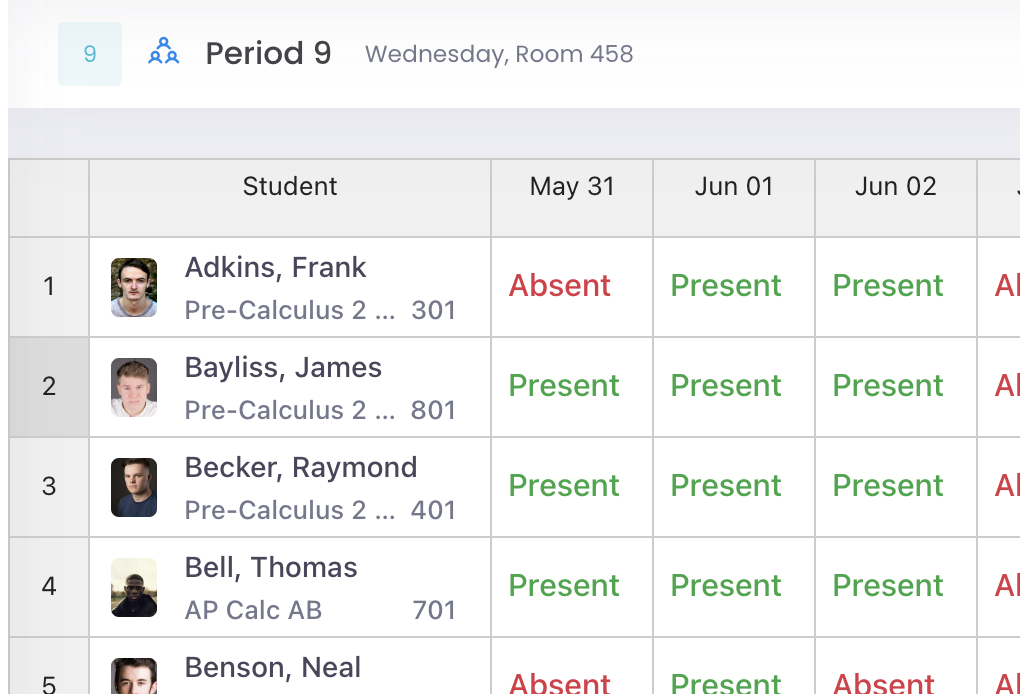Select the Jun 02 column header
The image size is (1020, 694).
click(x=896, y=187)
